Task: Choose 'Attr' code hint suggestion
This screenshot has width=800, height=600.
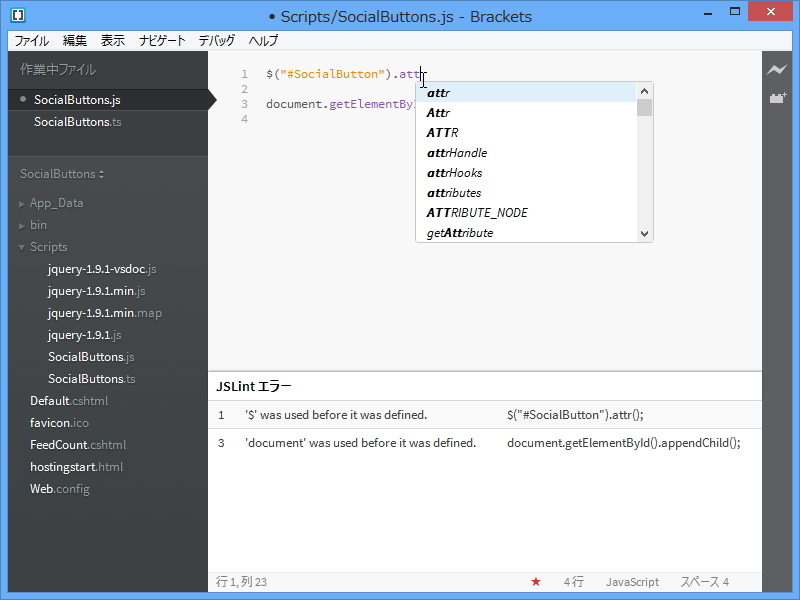Action: (527, 113)
